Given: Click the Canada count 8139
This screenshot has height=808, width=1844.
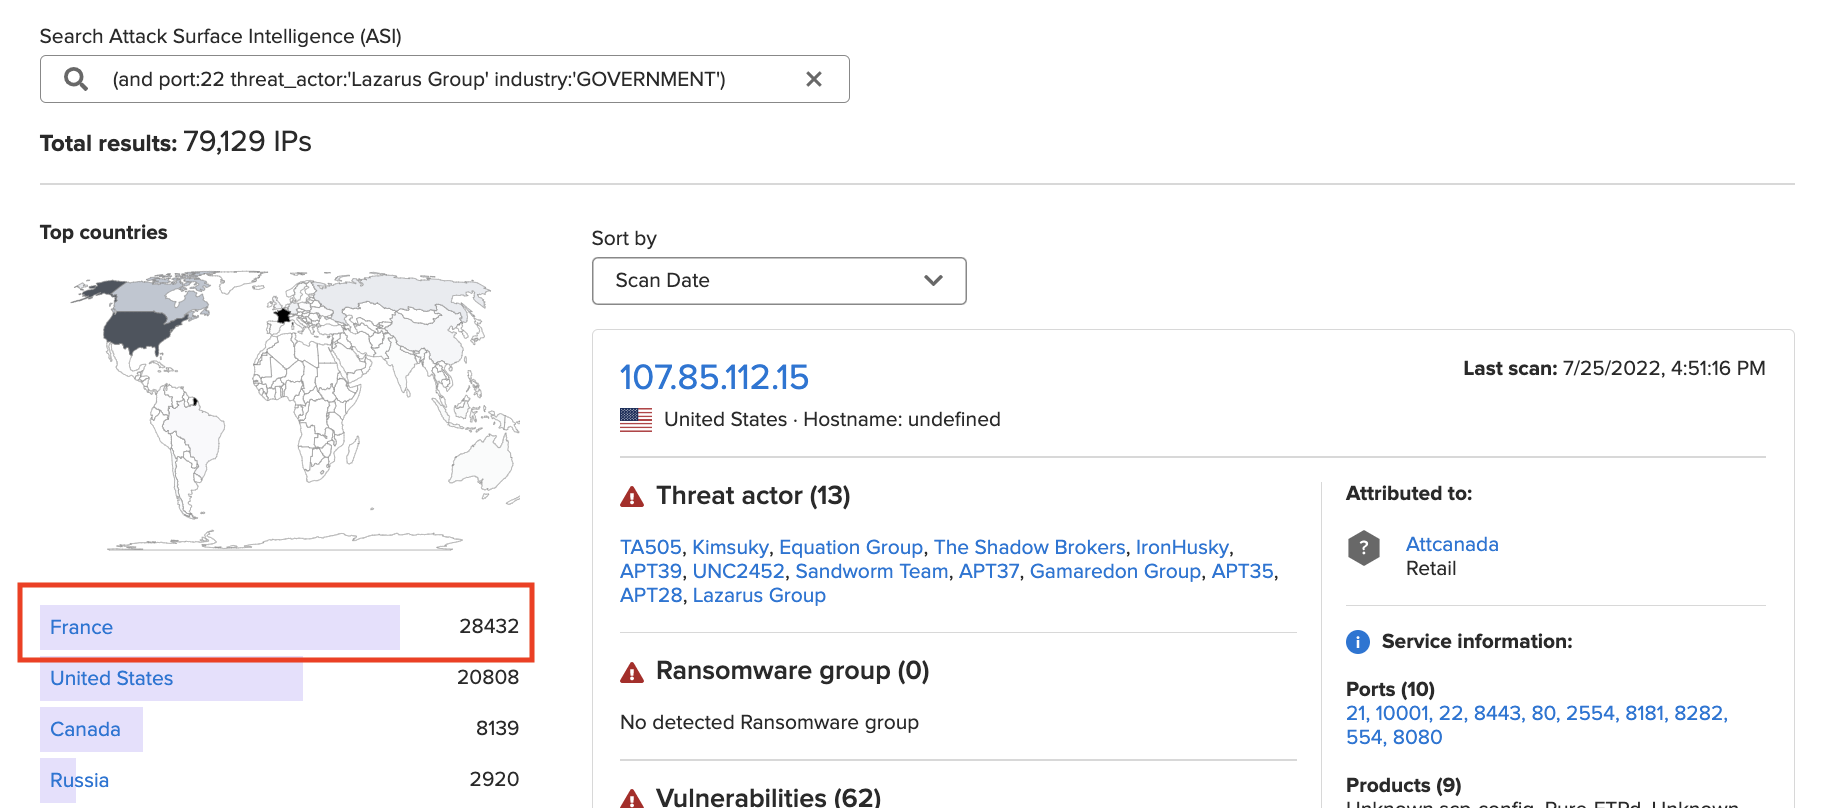Looking at the screenshot, I should pyautogui.click(x=497, y=728).
